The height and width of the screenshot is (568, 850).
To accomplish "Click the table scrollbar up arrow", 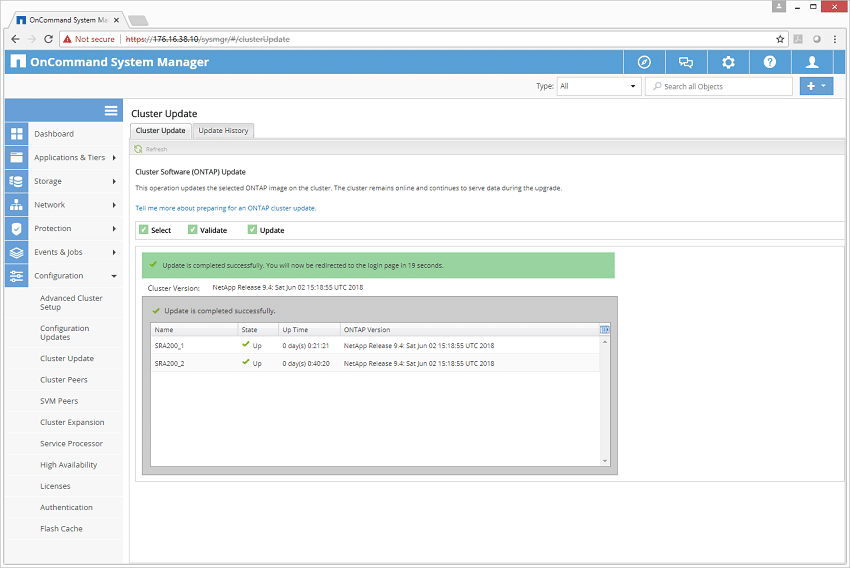I will 605,341.
